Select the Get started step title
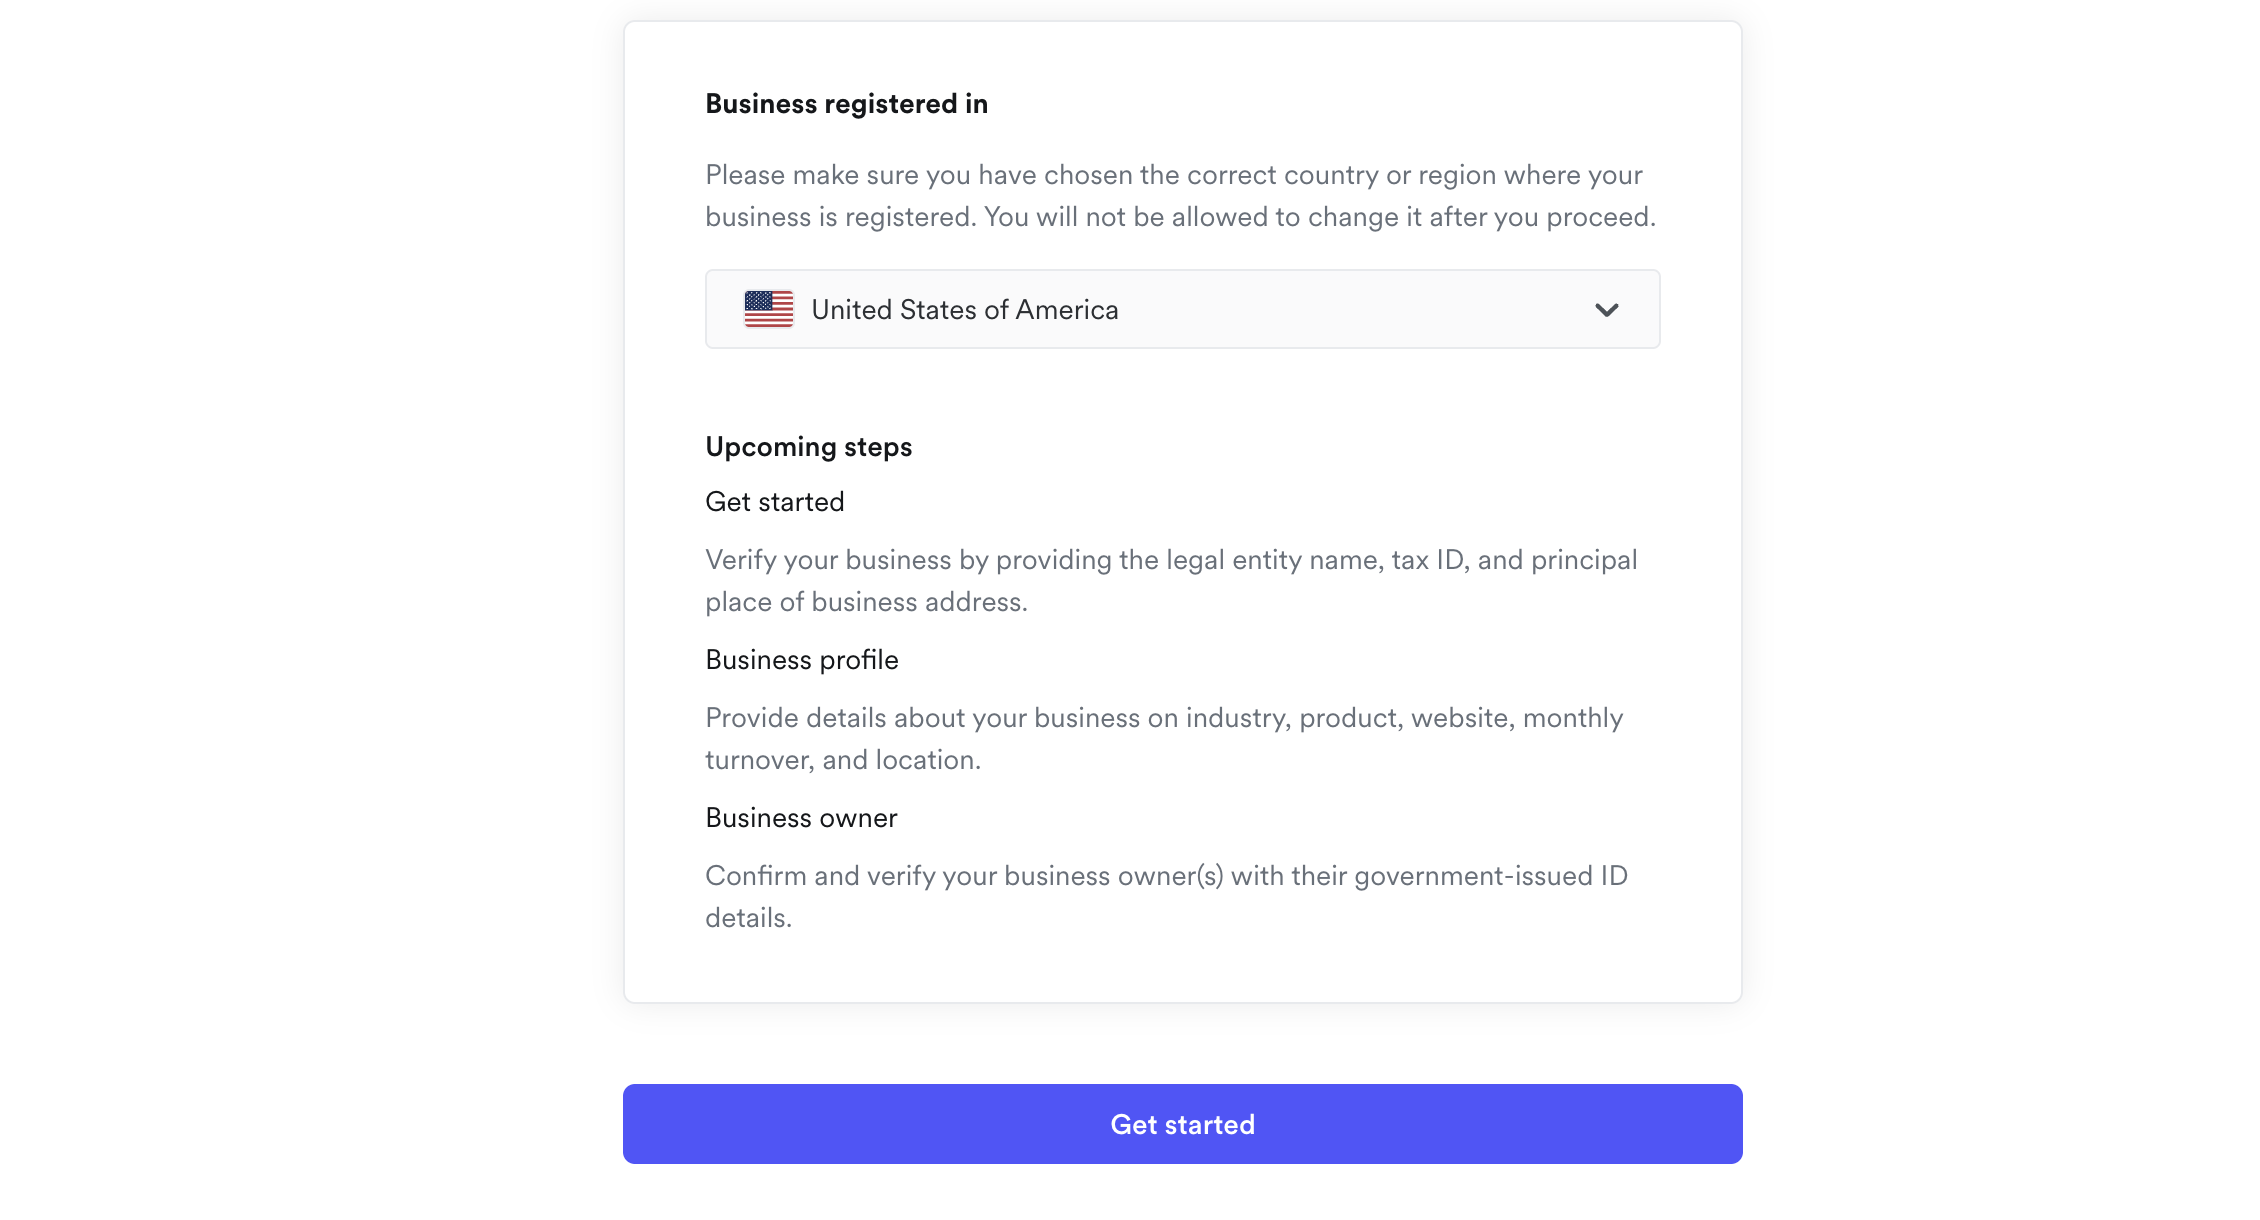This screenshot has height=1220, width=2260. pos(774,502)
